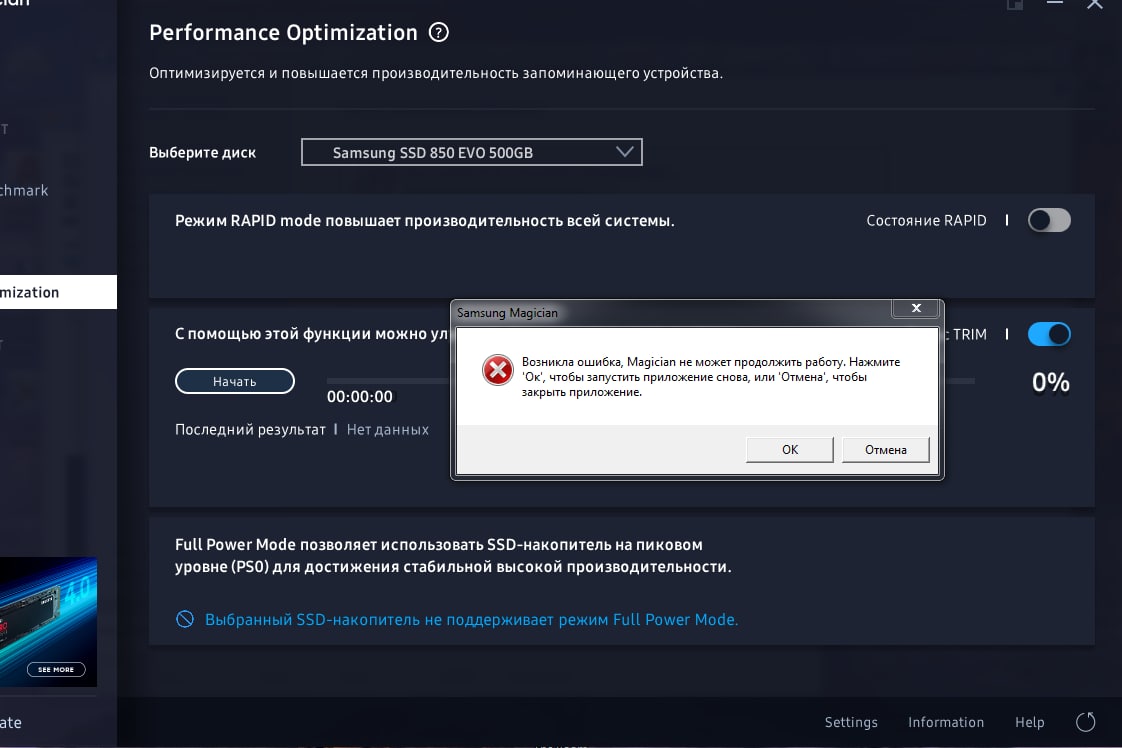
Task: Click the 'Выбранный SSD-накопитель не поддерживает' message
Action: point(472,619)
